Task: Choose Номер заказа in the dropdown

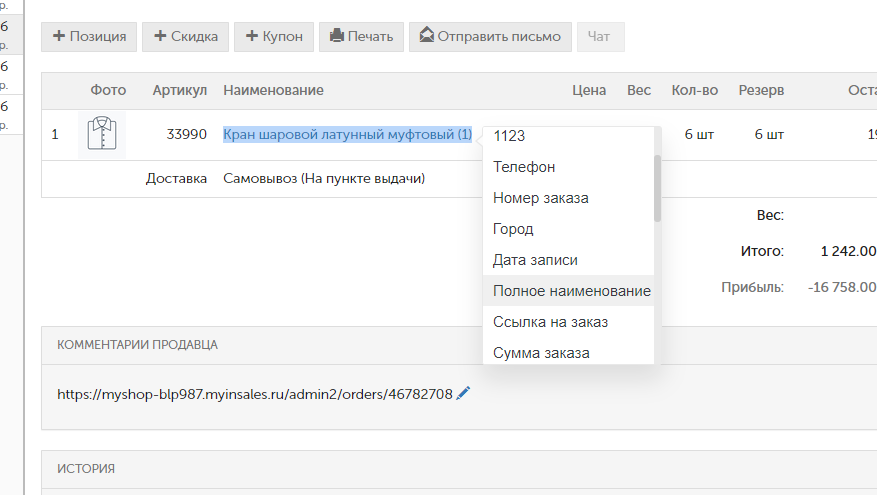Action: coord(540,198)
